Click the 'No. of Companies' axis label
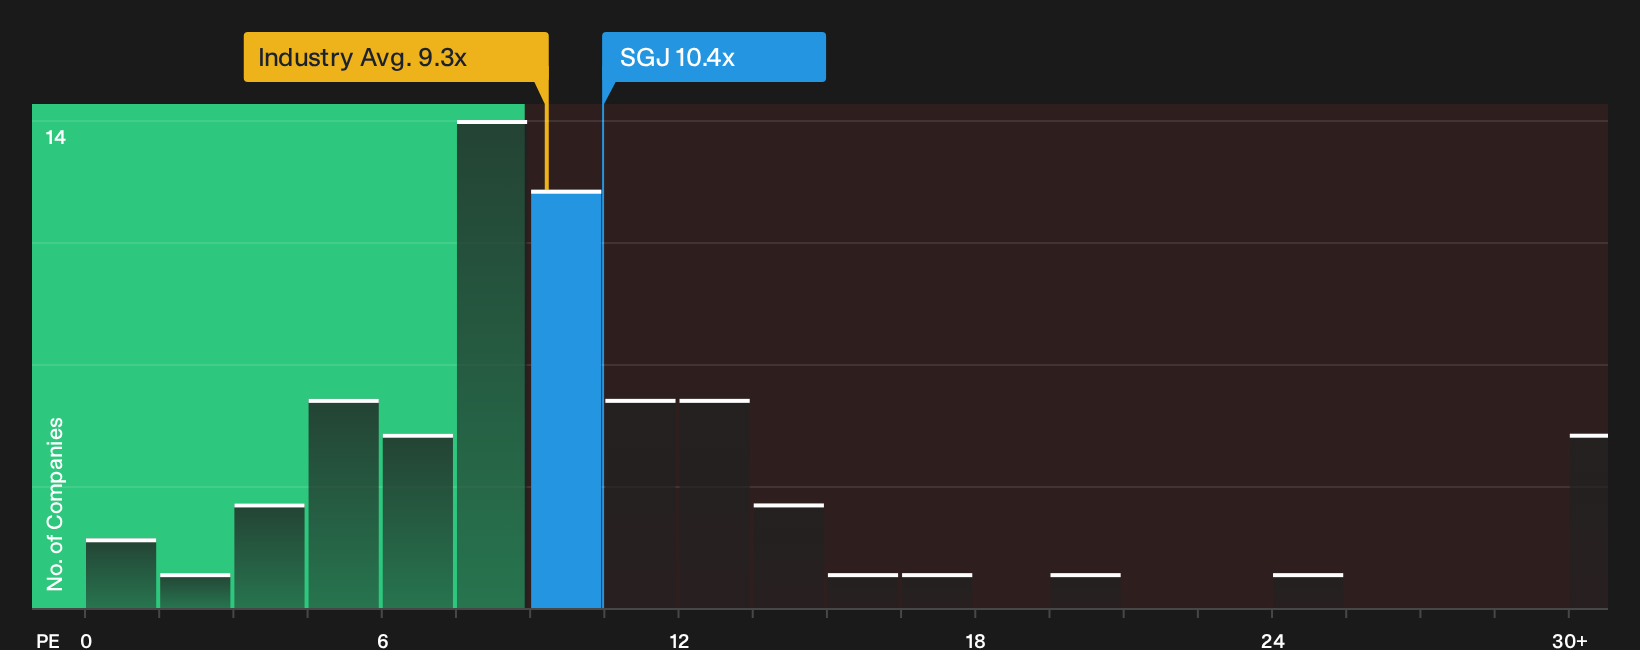The height and width of the screenshot is (650, 1640). coord(55,504)
